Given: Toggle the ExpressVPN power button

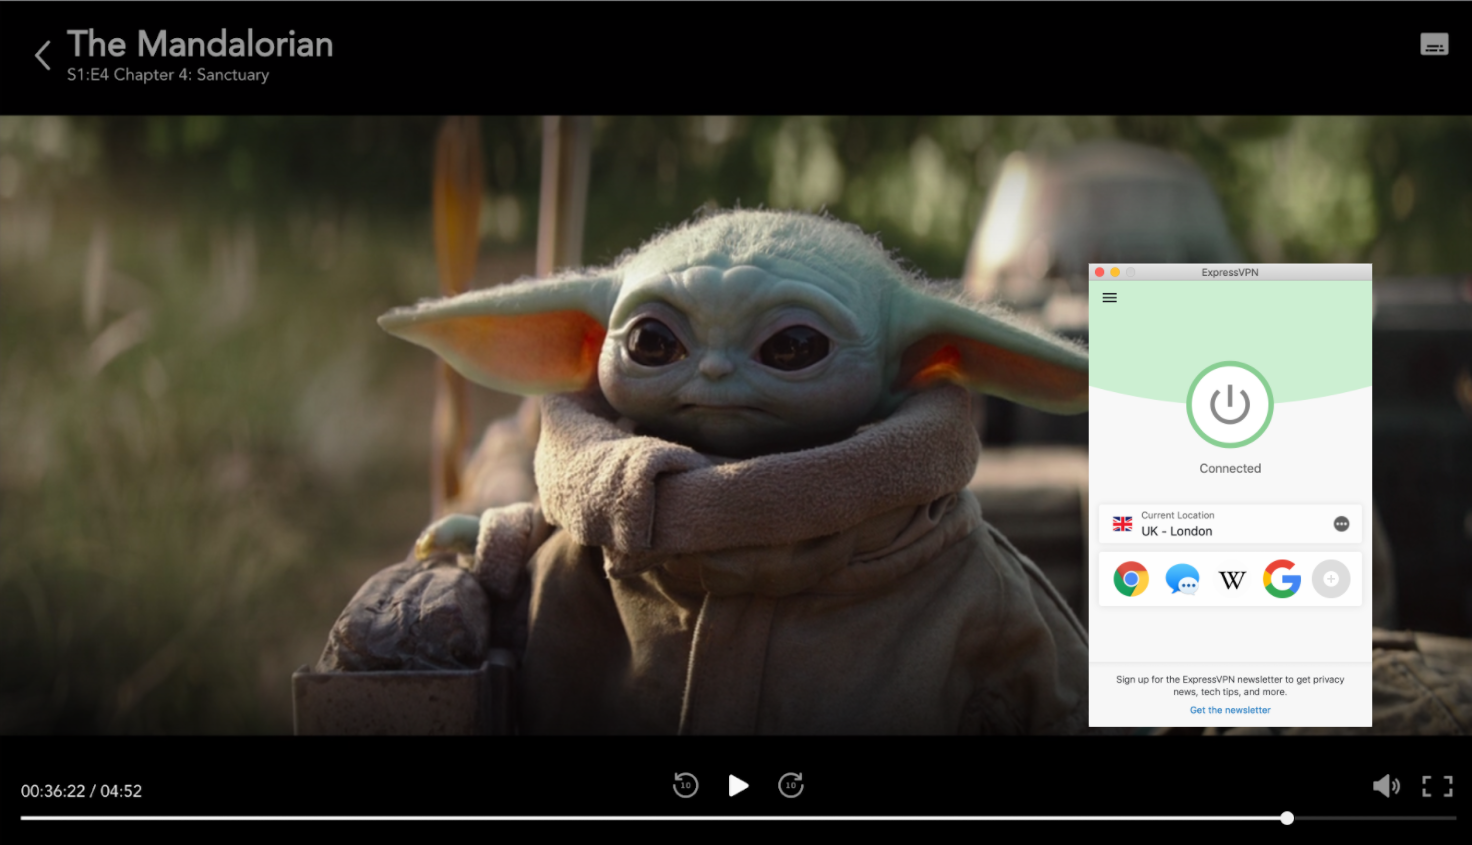Looking at the screenshot, I should click(1230, 405).
